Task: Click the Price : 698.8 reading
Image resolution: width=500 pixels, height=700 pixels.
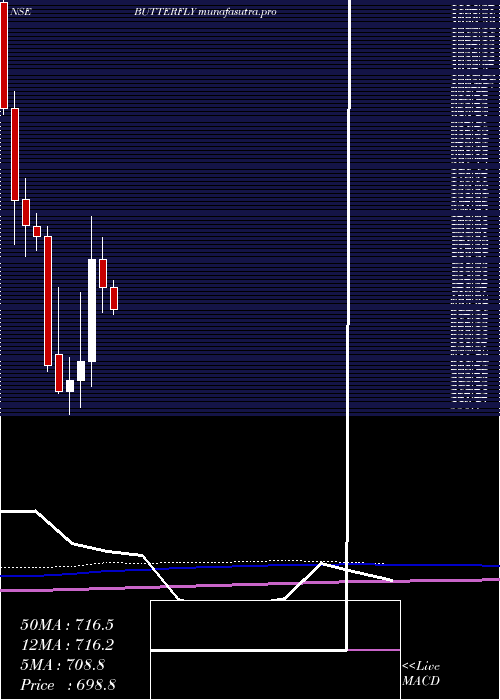Action: pyautogui.click(x=68, y=685)
